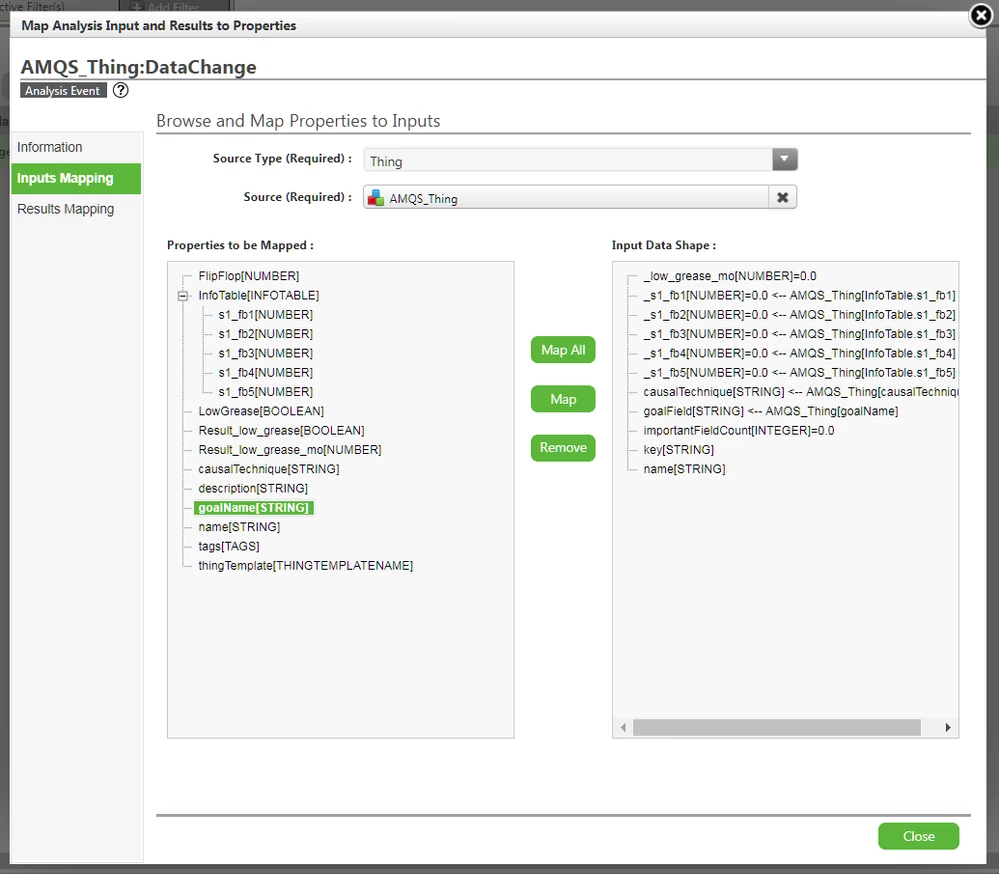
Task: Select name[STRING] in Input Data Shape
Action: (684, 469)
